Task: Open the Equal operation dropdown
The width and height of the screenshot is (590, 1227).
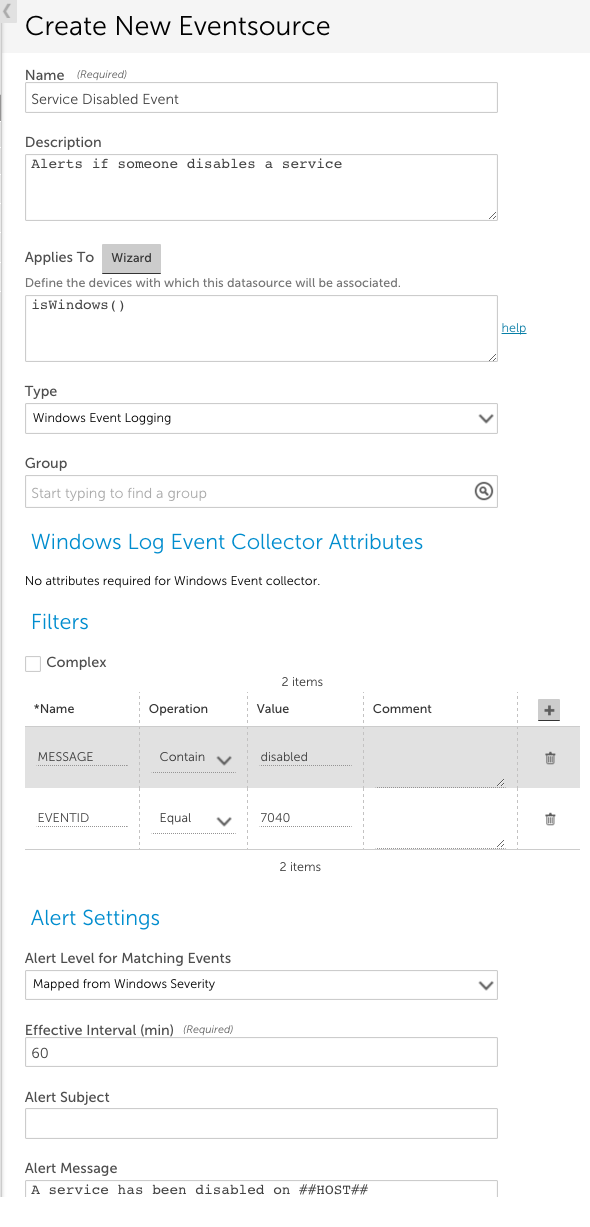Action: [196, 819]
